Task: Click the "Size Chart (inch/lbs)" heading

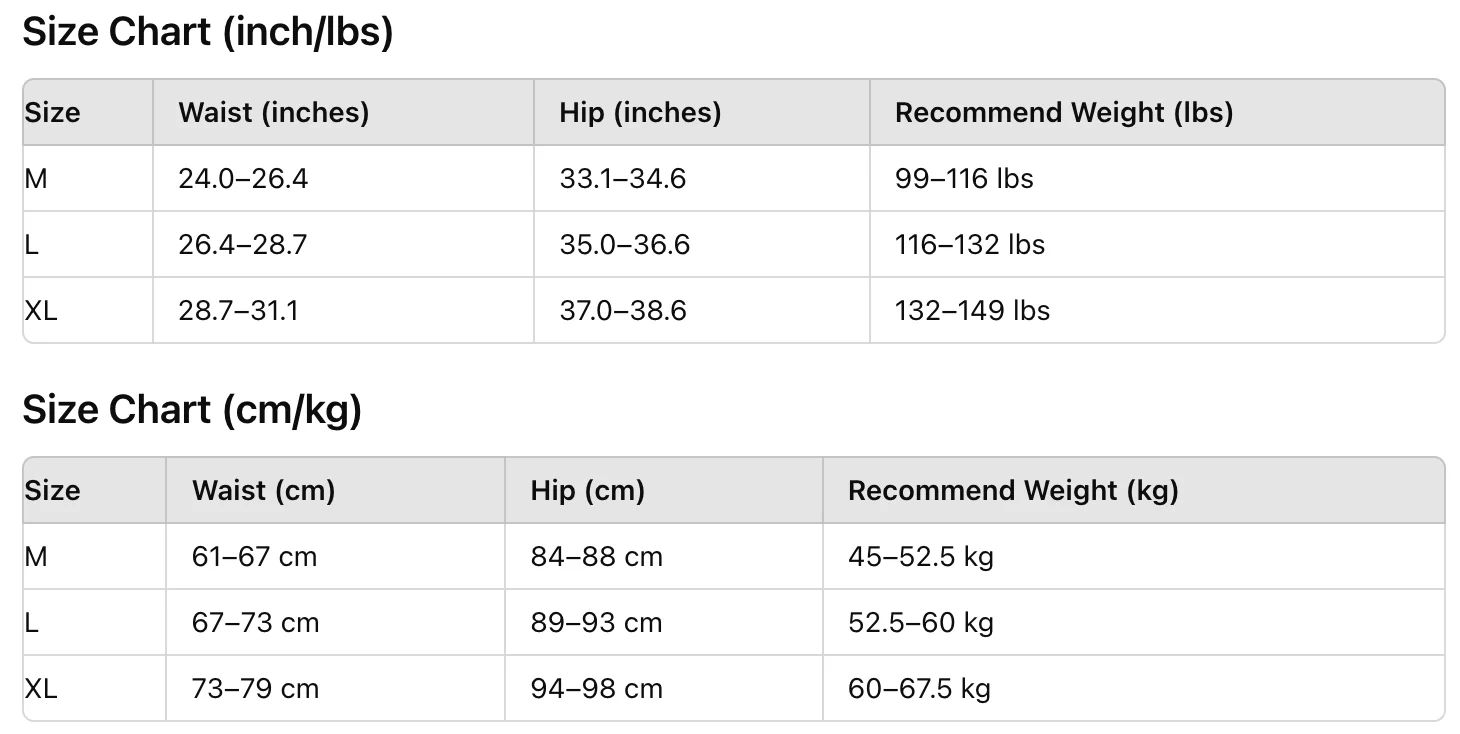Action: click(208, 33)
